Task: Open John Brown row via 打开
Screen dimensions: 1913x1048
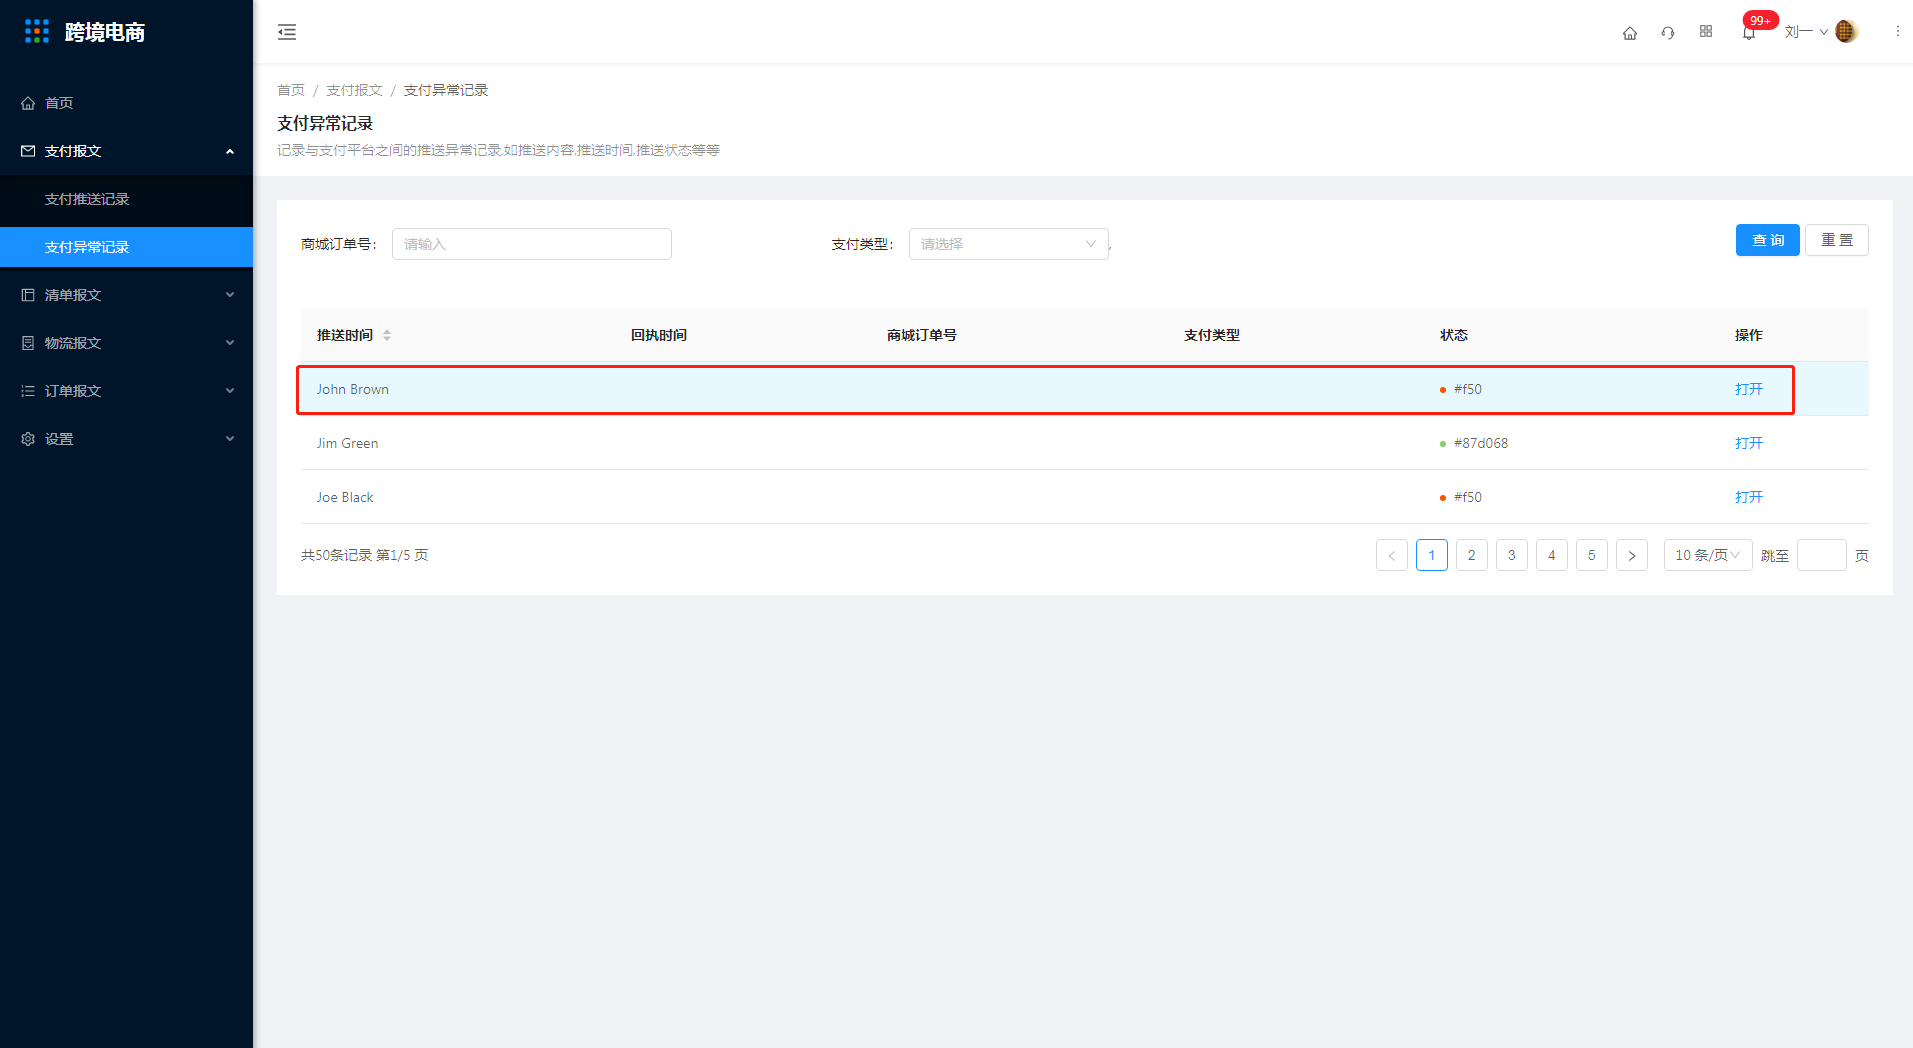Action: (x=1749, y=389)
